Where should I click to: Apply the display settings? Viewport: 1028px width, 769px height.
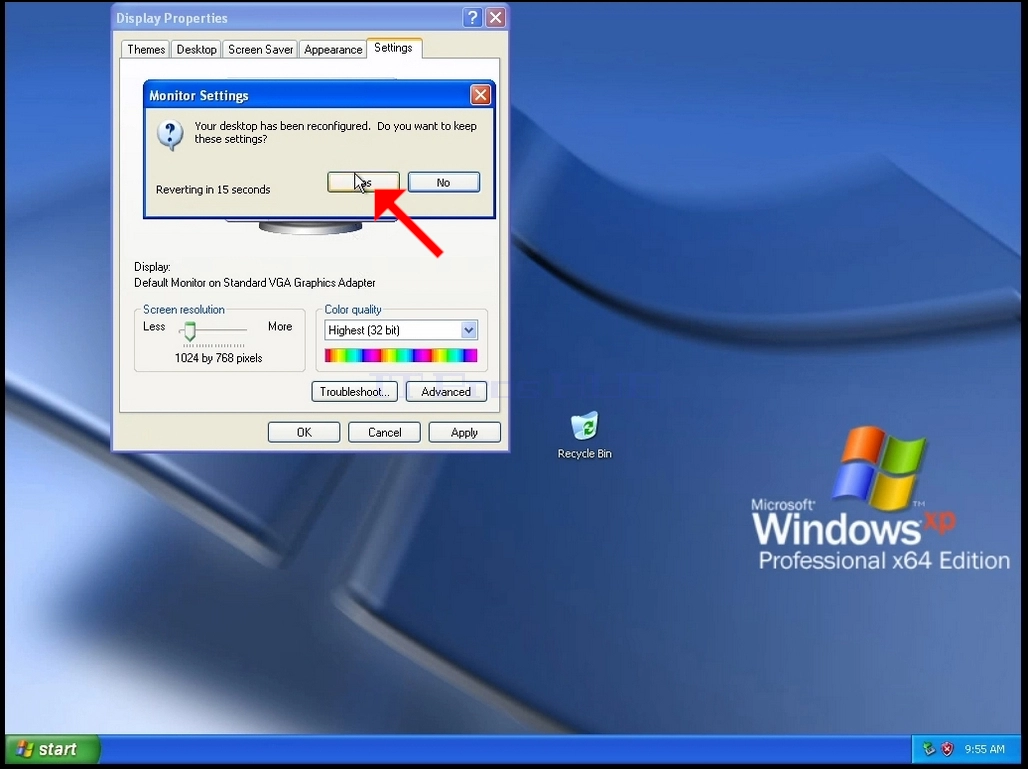click(x=465, y=432)
